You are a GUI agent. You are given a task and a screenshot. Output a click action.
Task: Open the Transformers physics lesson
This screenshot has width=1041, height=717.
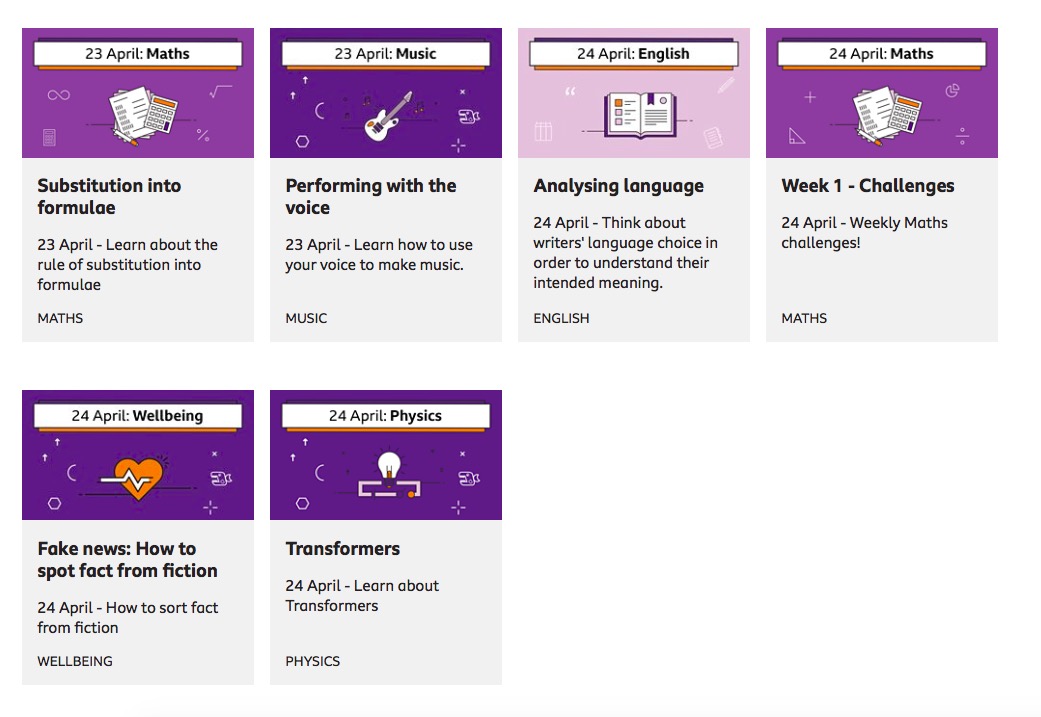[x=342, y=549]
